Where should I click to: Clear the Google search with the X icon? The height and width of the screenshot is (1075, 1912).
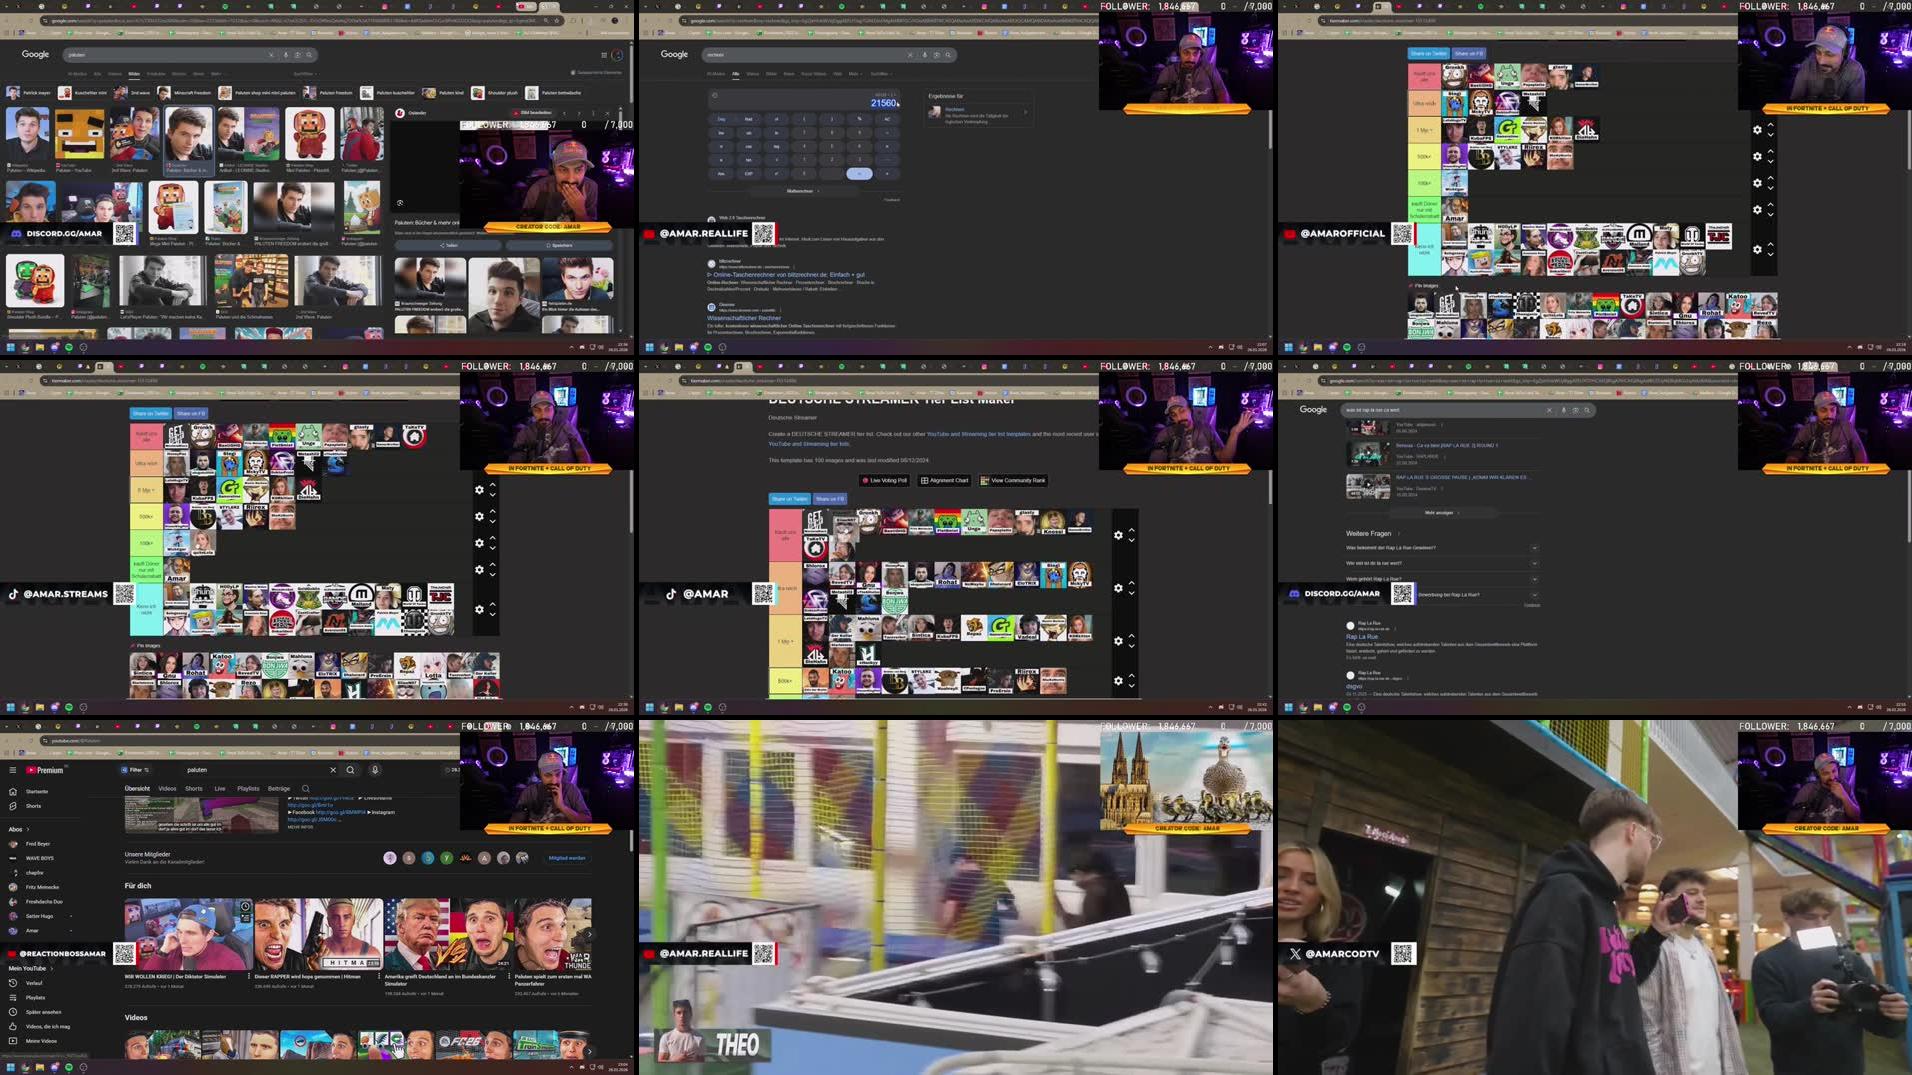coord(271,55)
